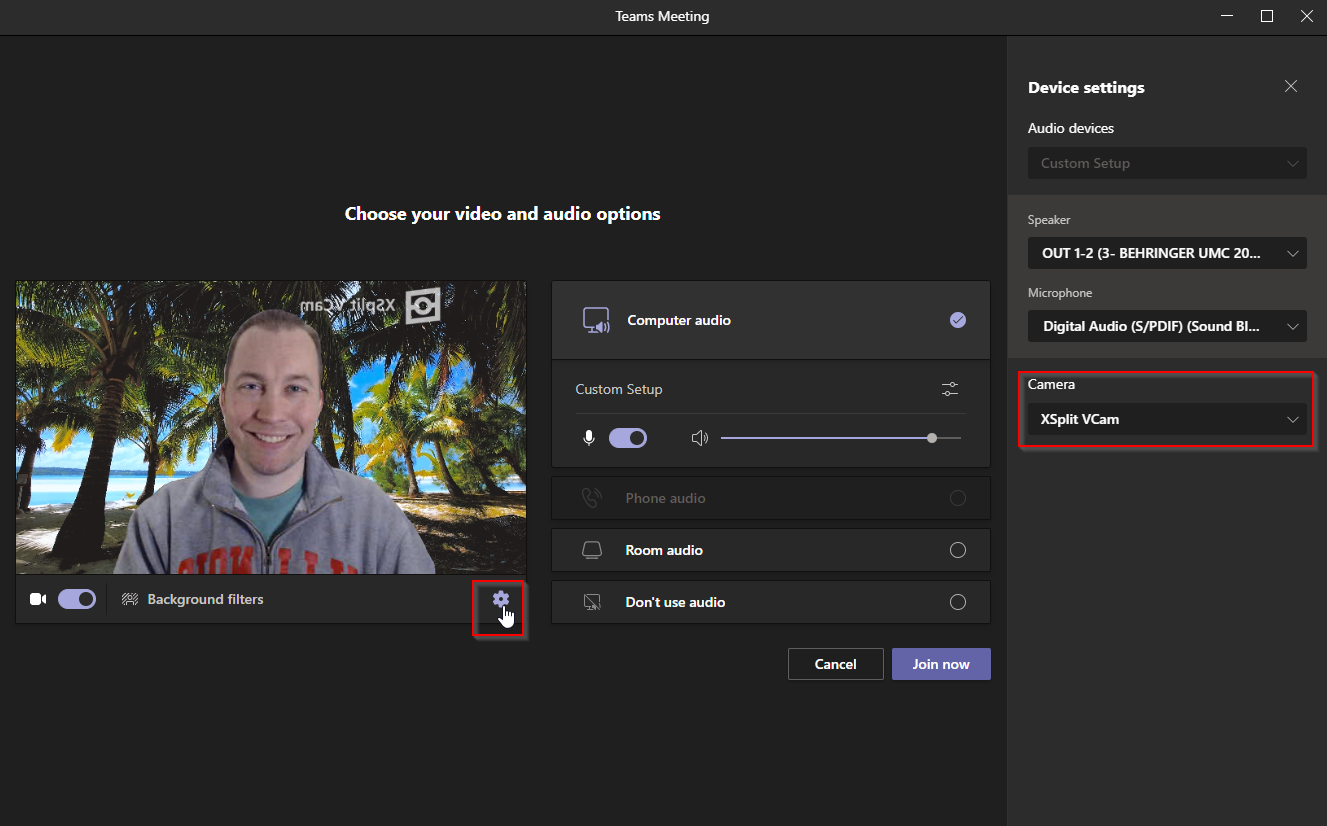The image size is (1327, 826).
Task: Click the Device settings heading
Action: click(x=1086, y=88)
